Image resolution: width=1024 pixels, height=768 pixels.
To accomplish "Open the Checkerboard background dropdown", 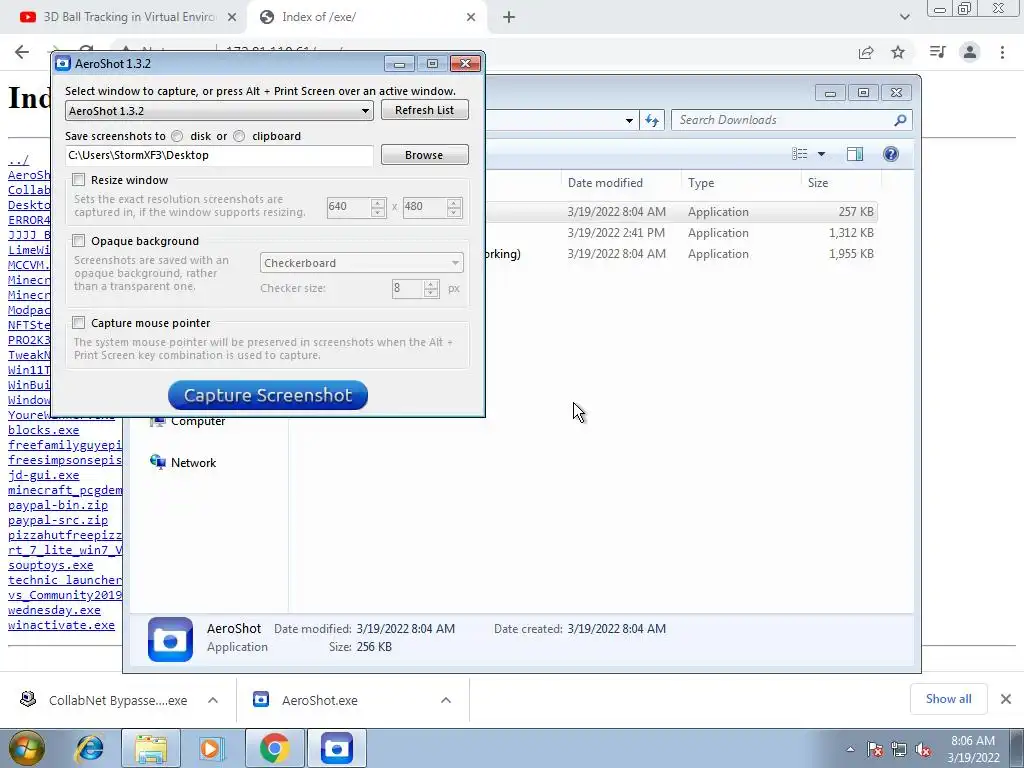I will point(362,263).
